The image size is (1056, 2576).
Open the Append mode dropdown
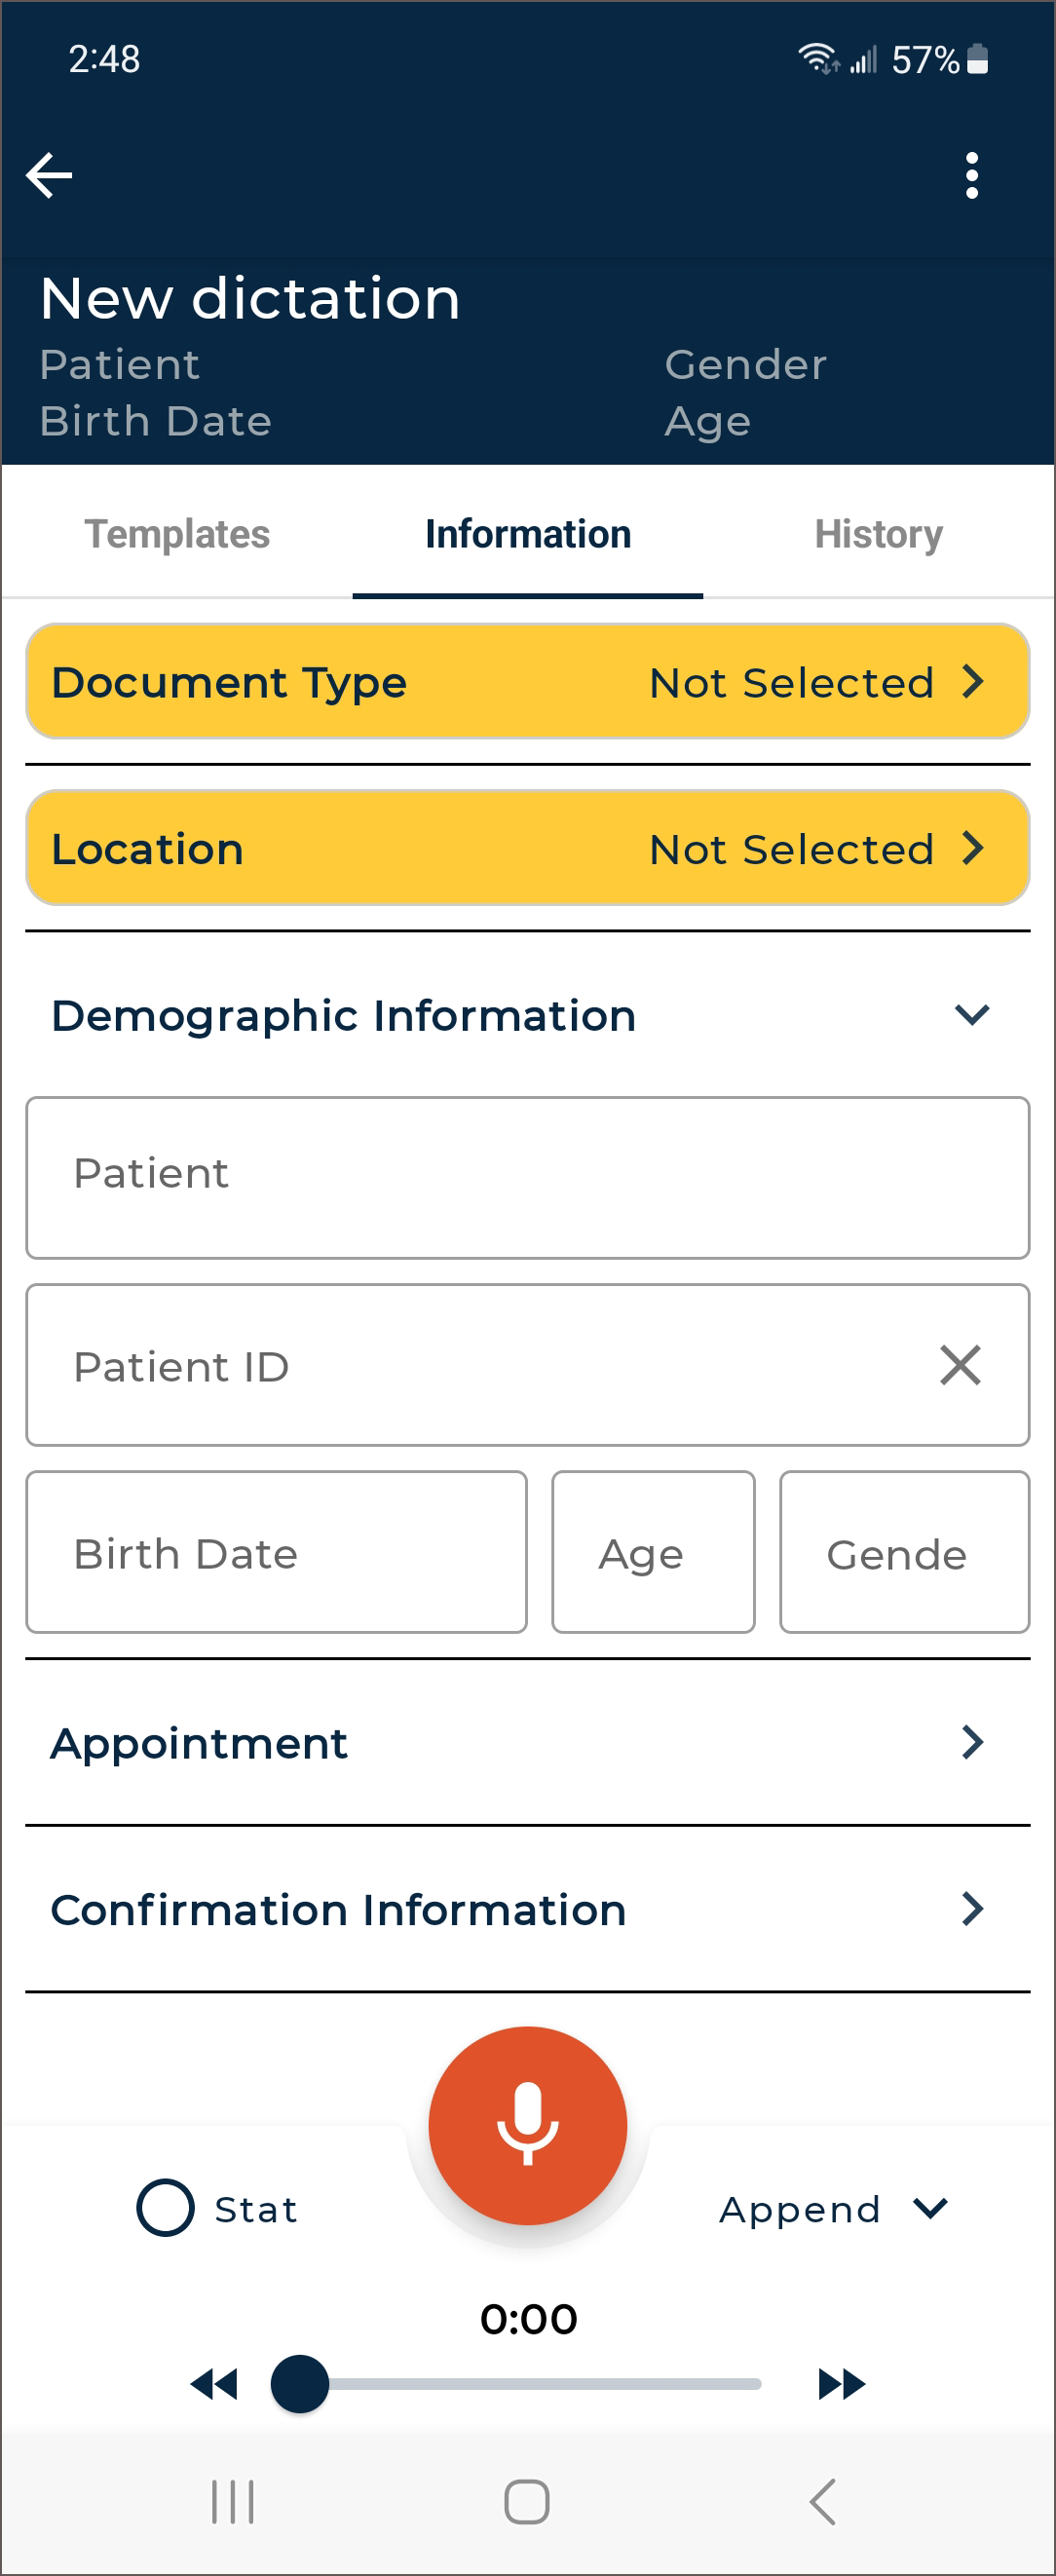832,2209
